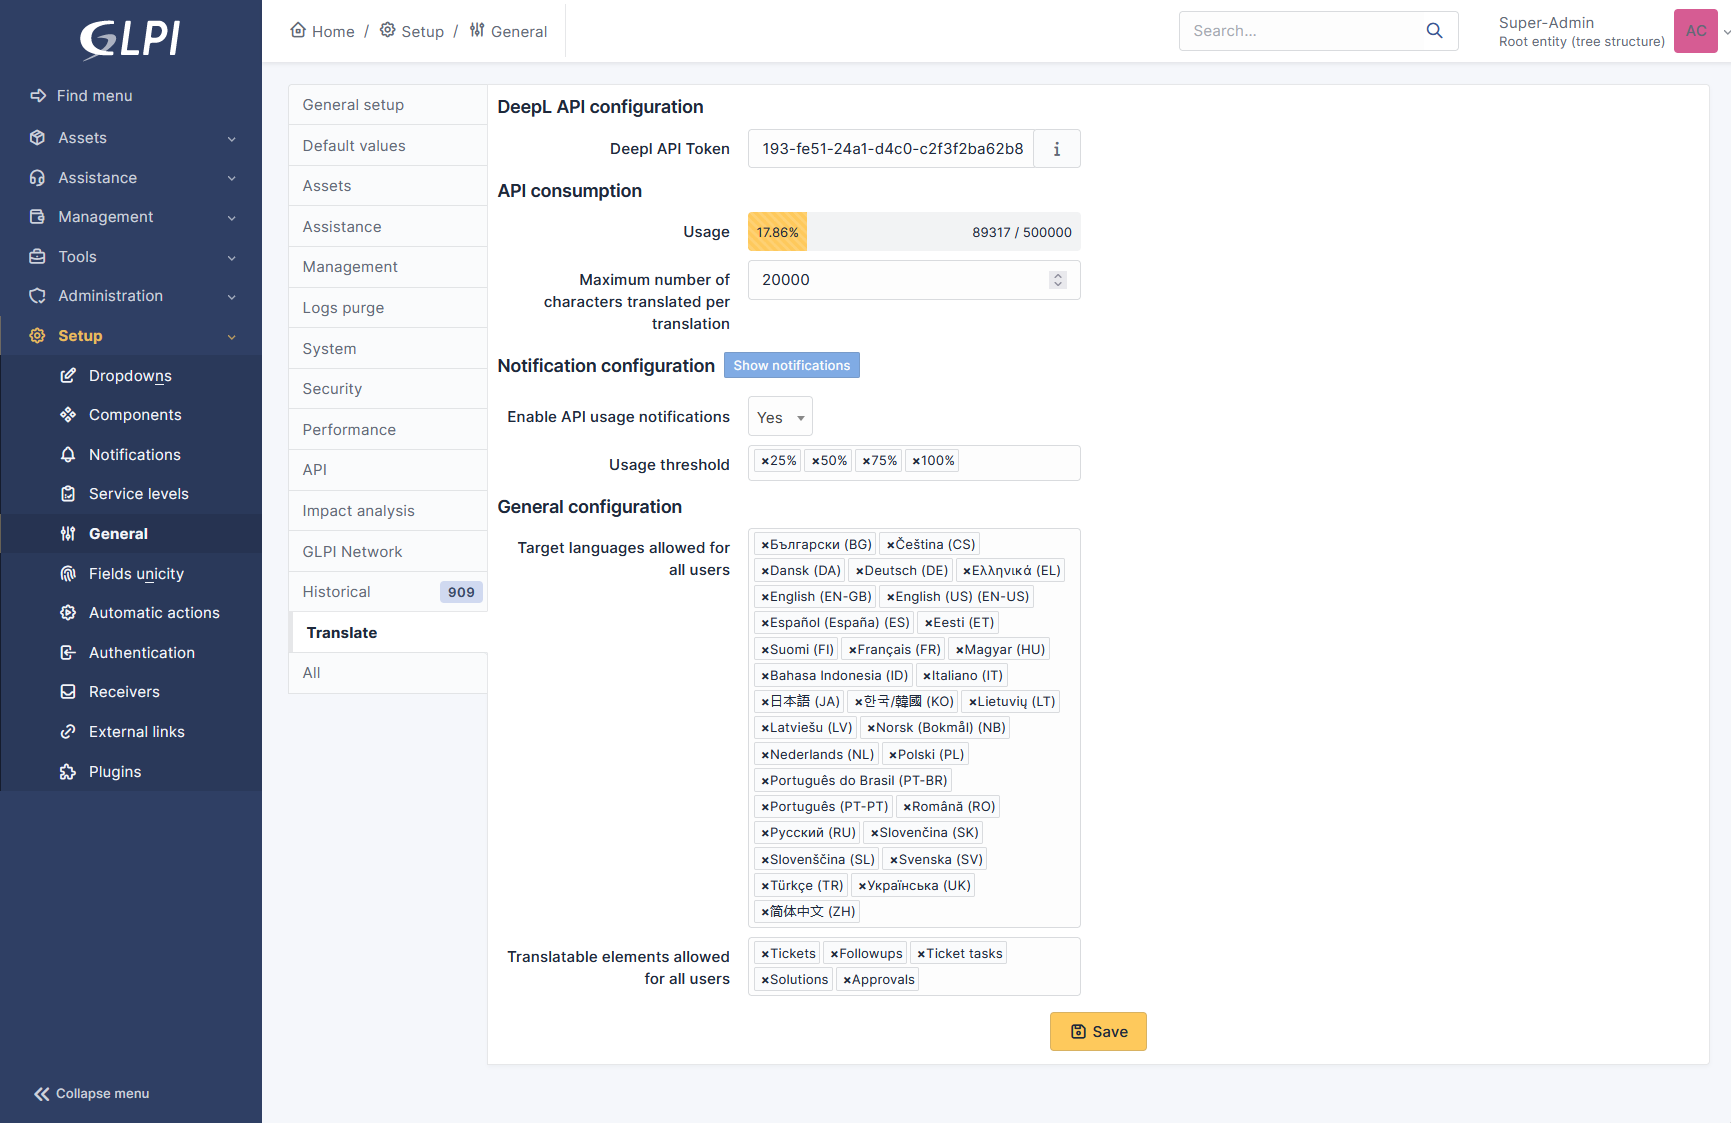This screenshot has height=1123, width=1731.
Task: Click the Collapse menu chevrons icon
Action: click(x=41, y=1094)
